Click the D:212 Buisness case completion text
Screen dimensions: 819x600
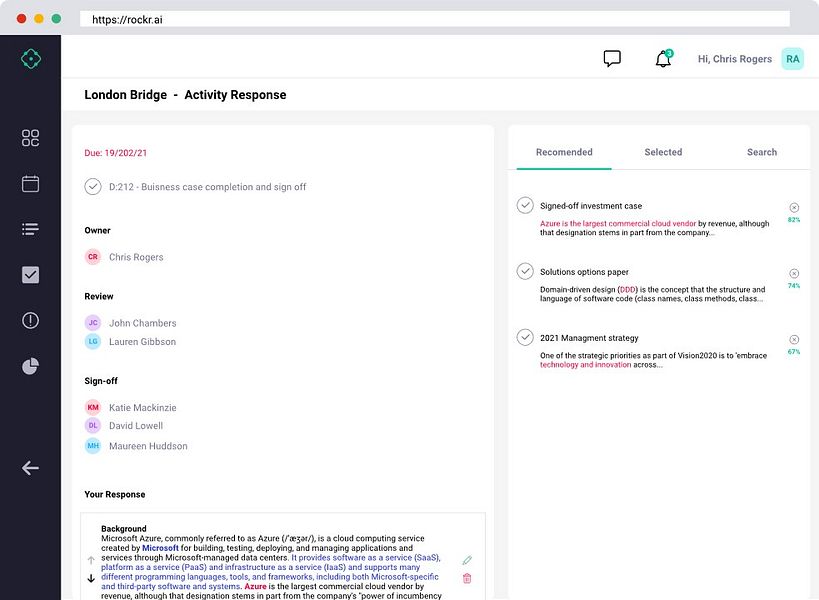pos(207,187)
